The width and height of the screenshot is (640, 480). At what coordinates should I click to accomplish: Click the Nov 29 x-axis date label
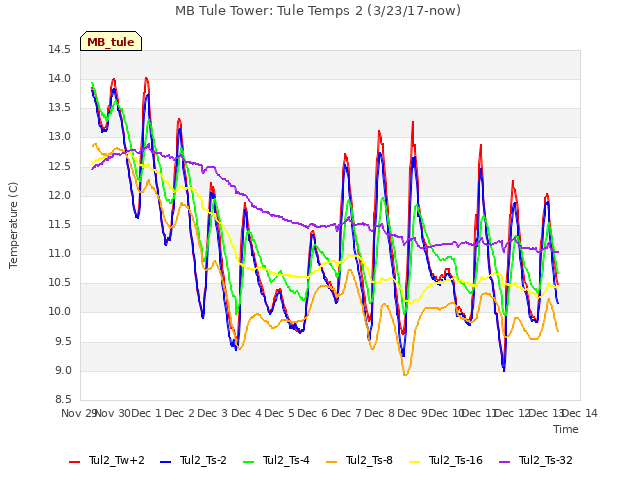pos(78,413)
